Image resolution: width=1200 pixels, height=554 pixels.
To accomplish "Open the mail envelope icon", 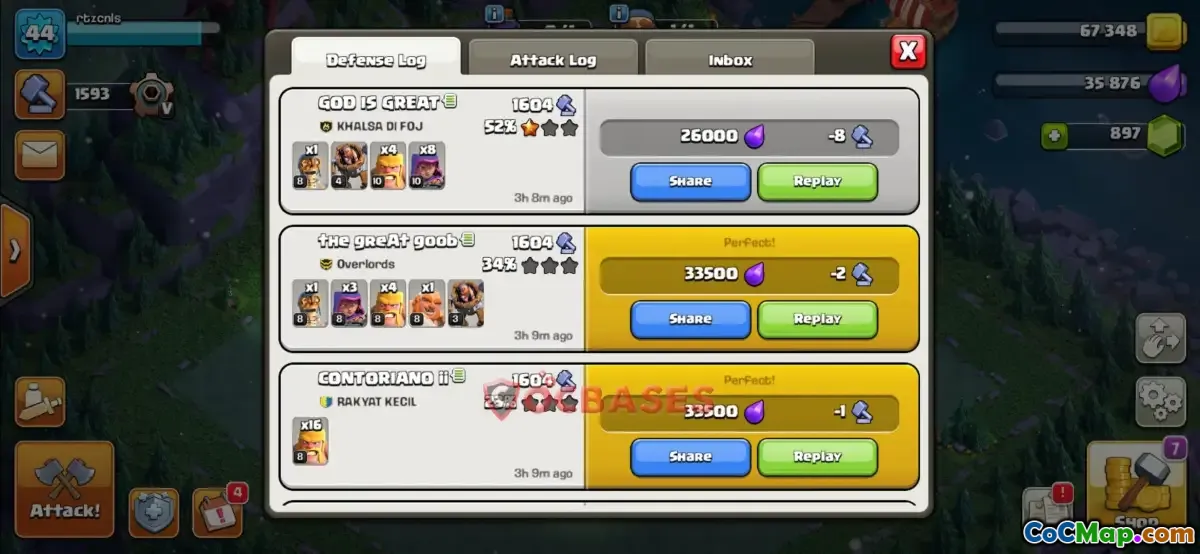I will (40, 155).
